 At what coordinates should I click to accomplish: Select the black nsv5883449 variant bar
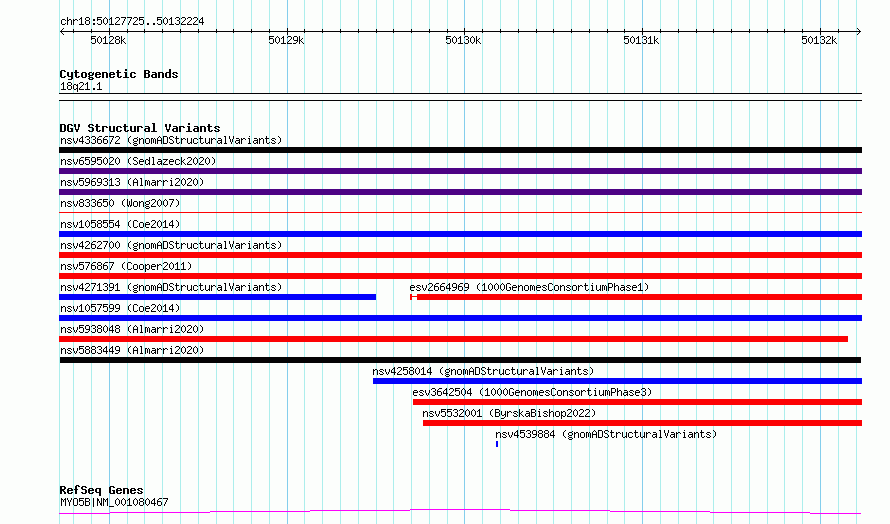point(460,360)
